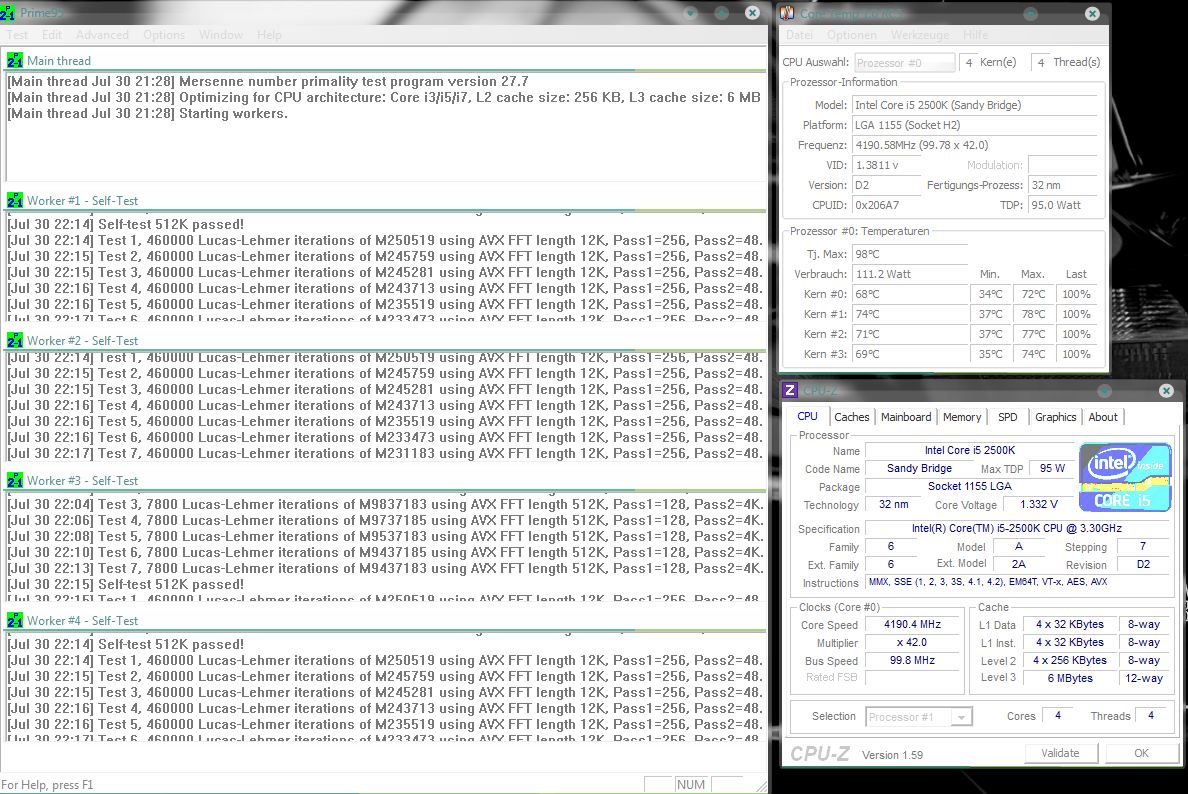This screenshot has height=794, width=1188.
Task: Click Worker #4 Self-Test window icon
Action: click(14, 621)
